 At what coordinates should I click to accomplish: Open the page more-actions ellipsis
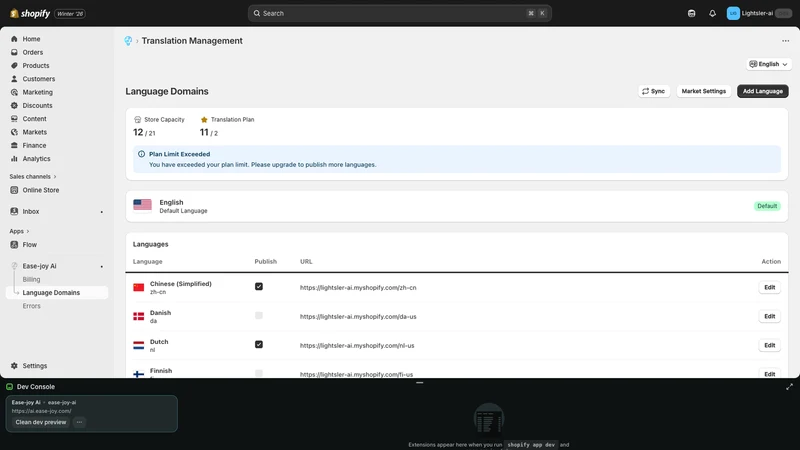click(x=785, y=41)
